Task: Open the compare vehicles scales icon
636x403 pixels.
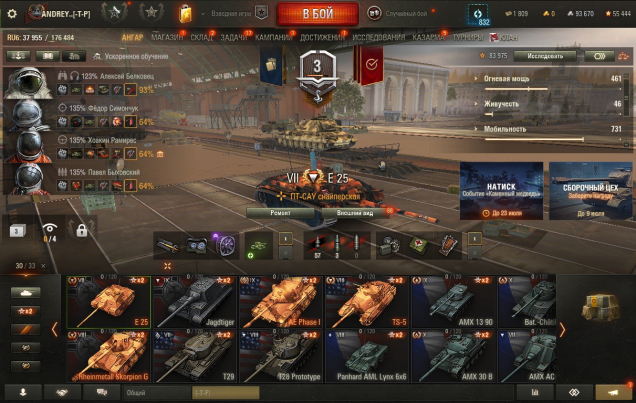Action: coord(623,56)
